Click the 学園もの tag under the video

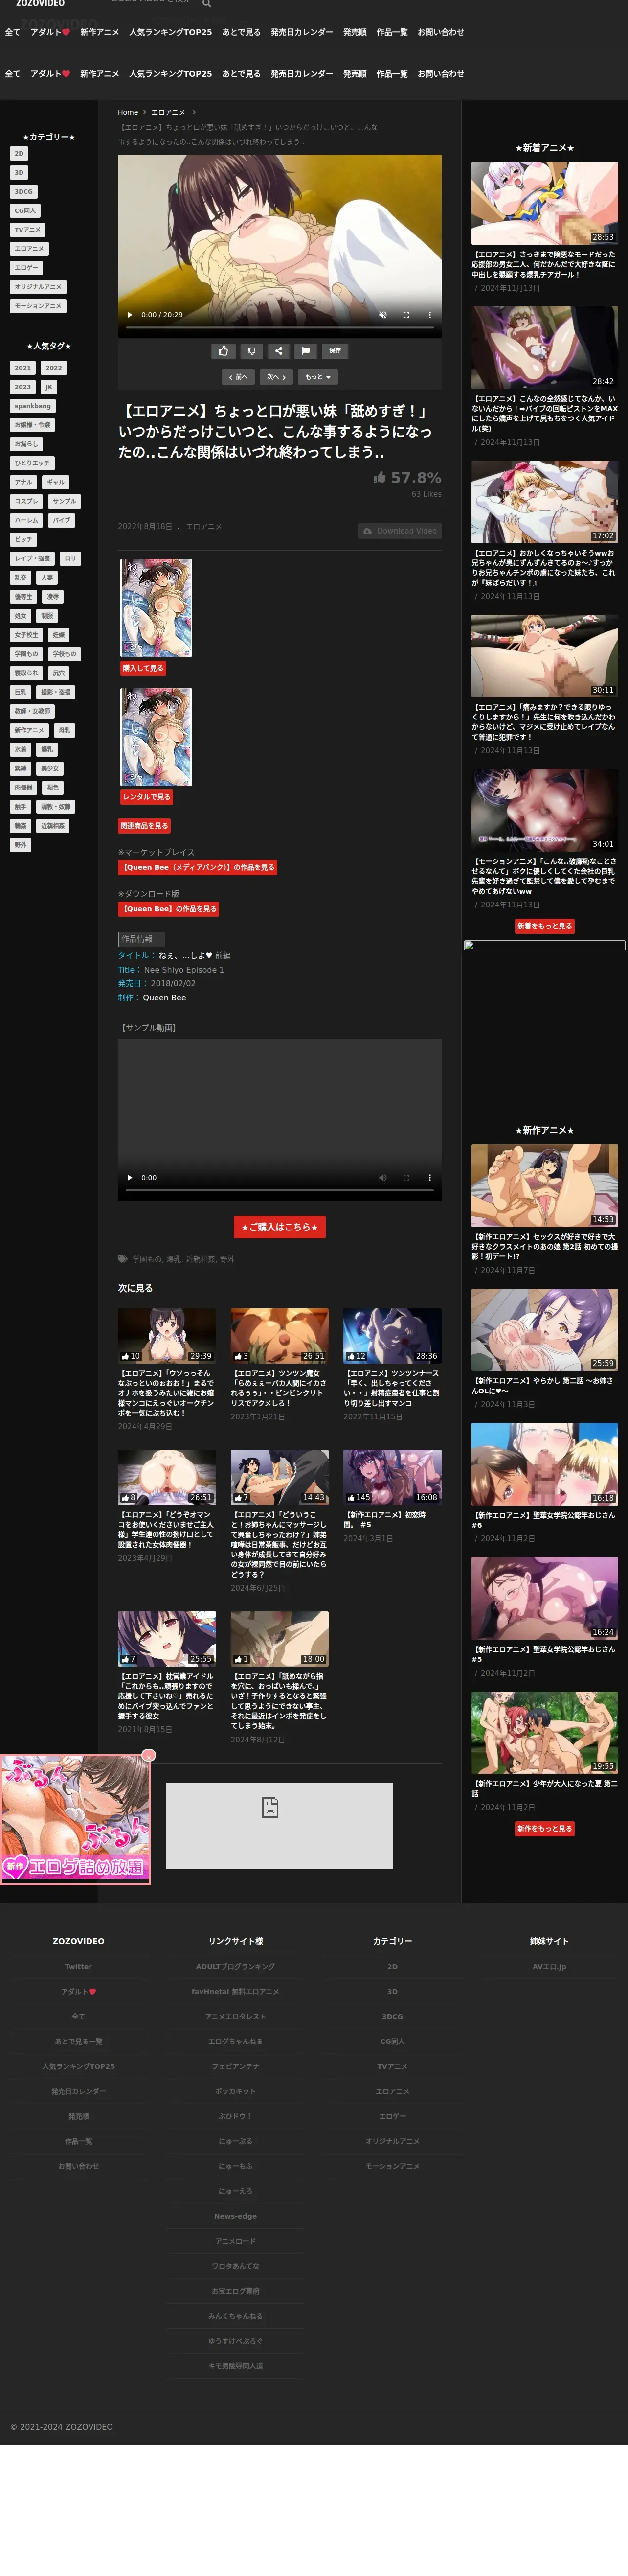[146, 1260]
